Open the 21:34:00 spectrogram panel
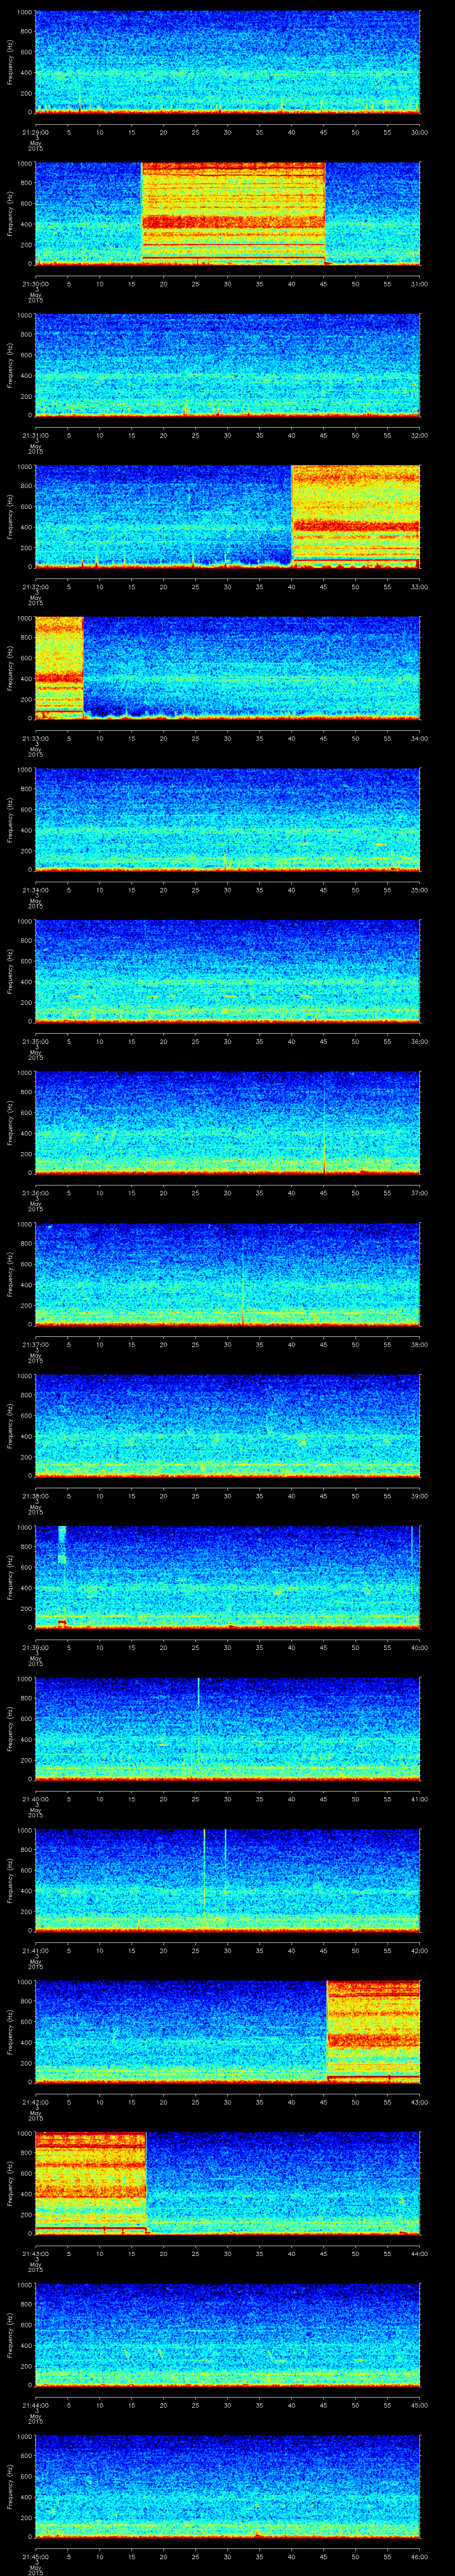Screen dimensions: 455x2576 point(227,819)
